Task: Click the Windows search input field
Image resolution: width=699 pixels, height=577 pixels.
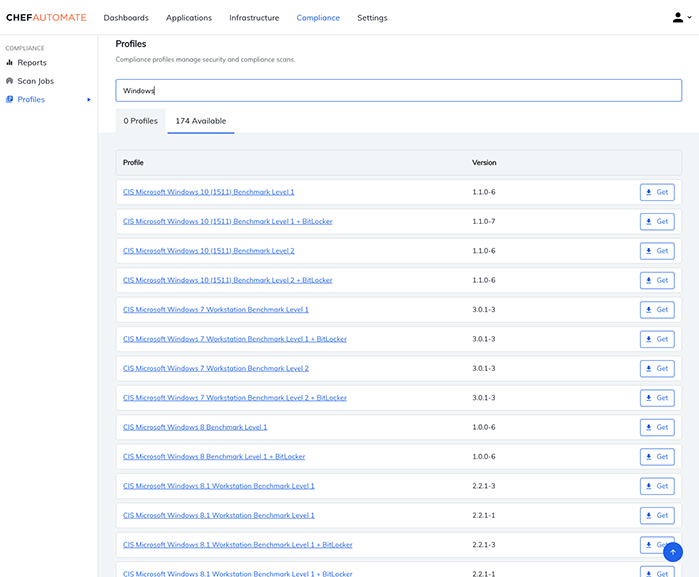Action: click(398, 90)
